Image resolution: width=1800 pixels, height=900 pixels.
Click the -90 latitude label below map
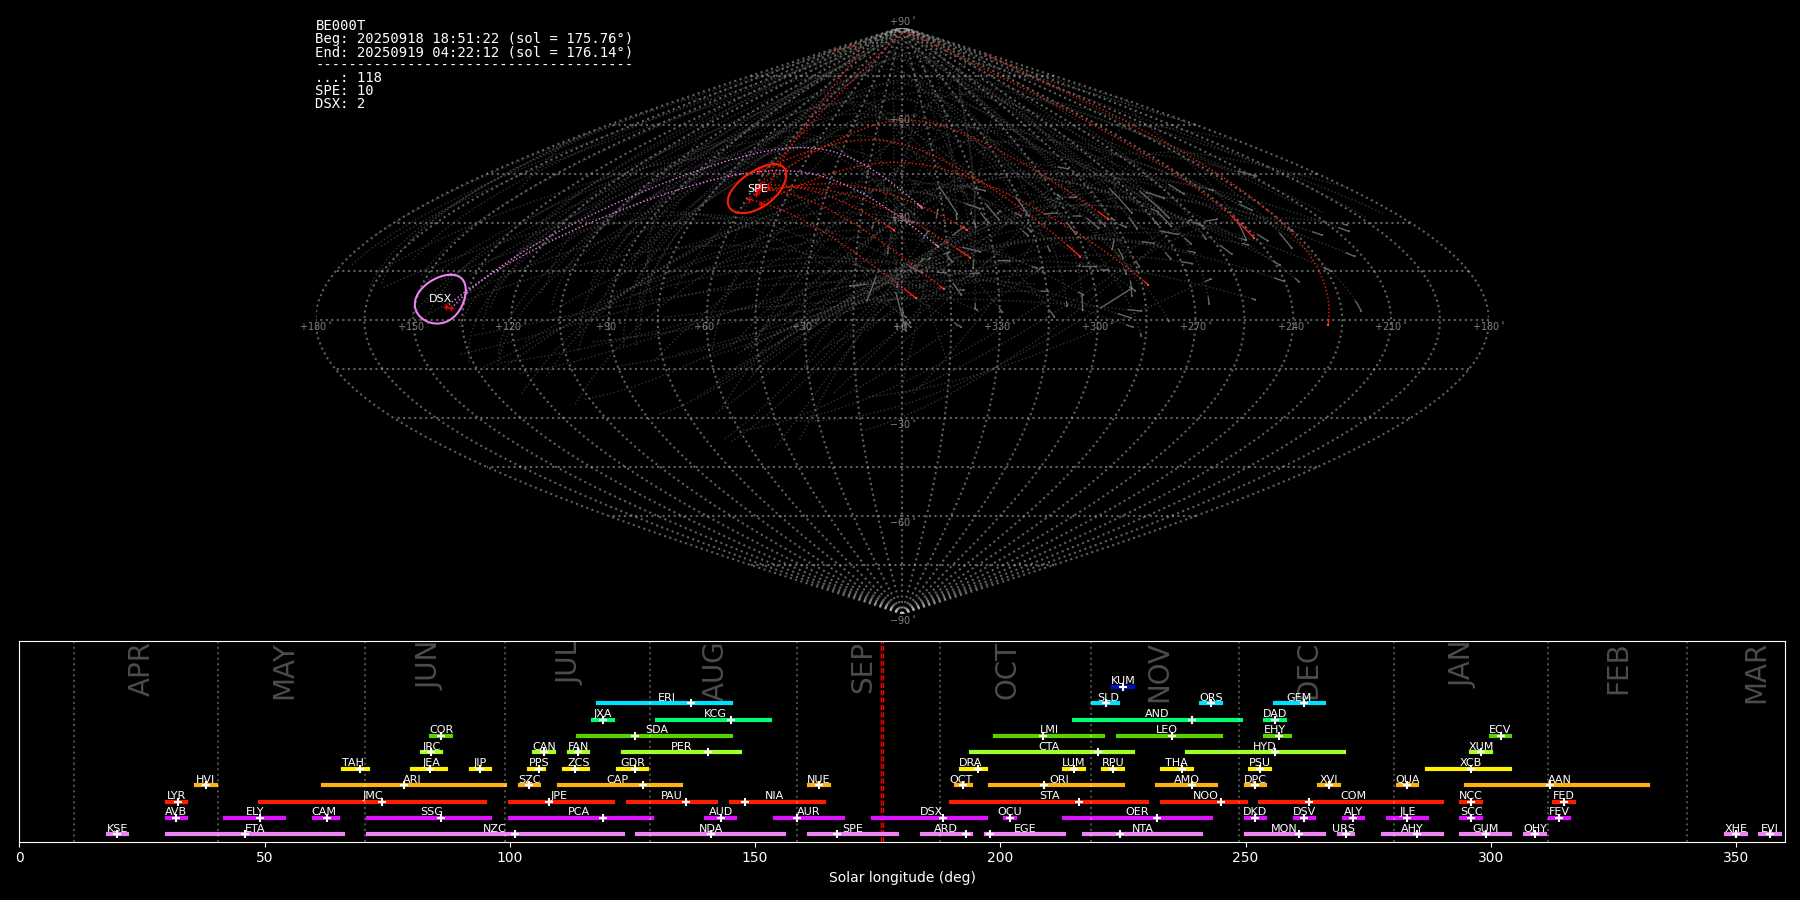tap(901, 621)
